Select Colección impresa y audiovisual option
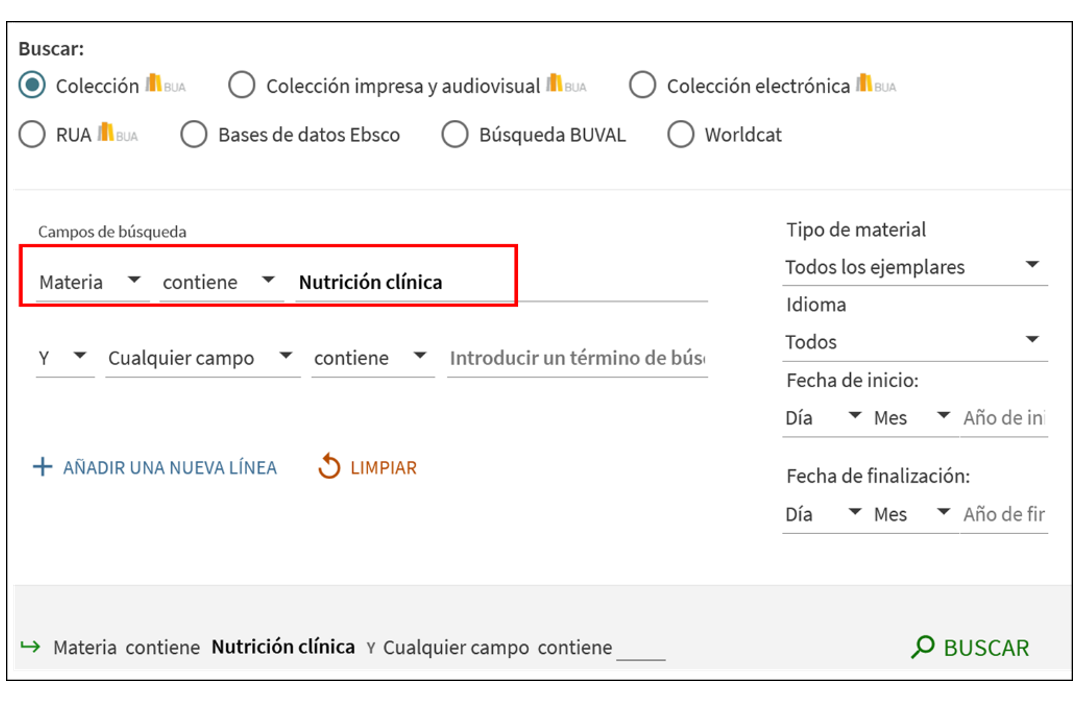The image size is (1087, 704). click(241, 85)
